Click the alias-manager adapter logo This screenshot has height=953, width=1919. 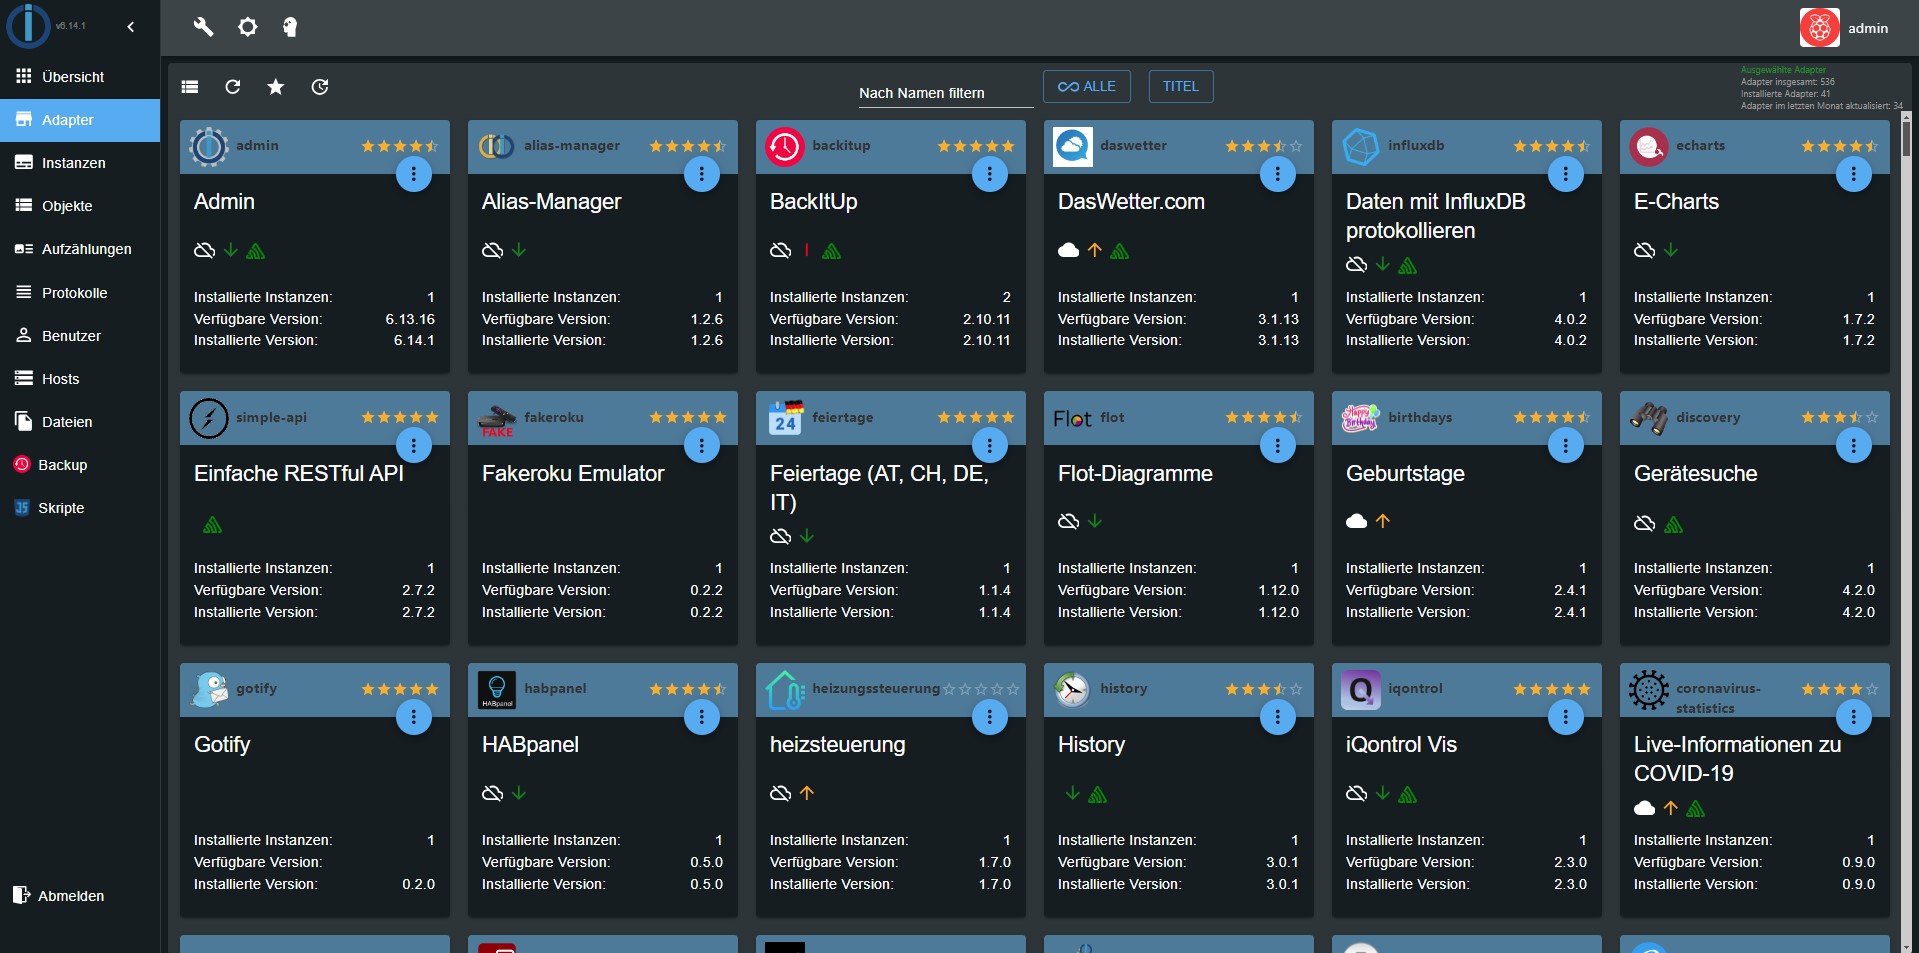(497, 147)
